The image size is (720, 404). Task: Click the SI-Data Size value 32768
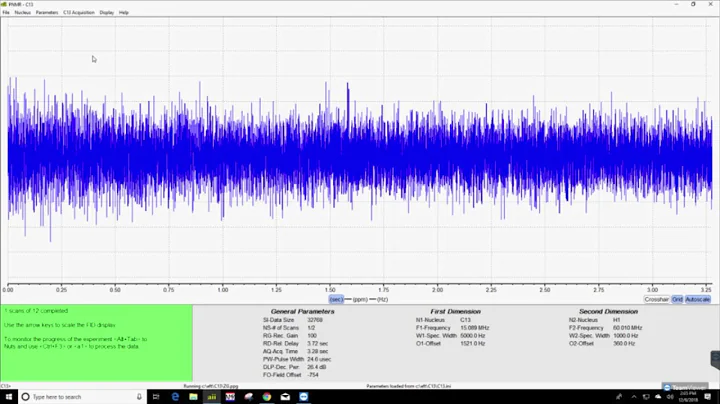[x=315, y=320]
